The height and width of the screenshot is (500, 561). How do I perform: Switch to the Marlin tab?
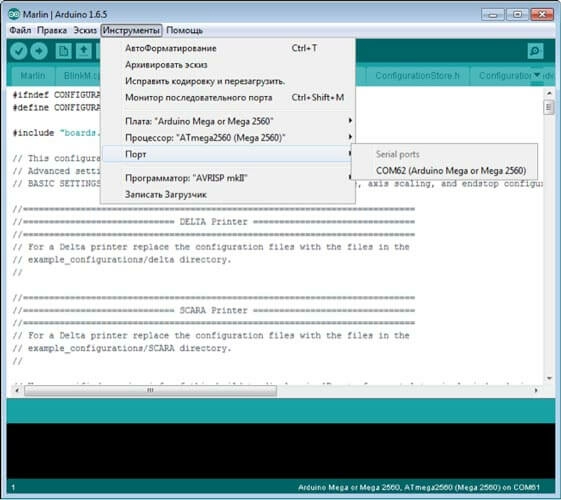(33, 76)
